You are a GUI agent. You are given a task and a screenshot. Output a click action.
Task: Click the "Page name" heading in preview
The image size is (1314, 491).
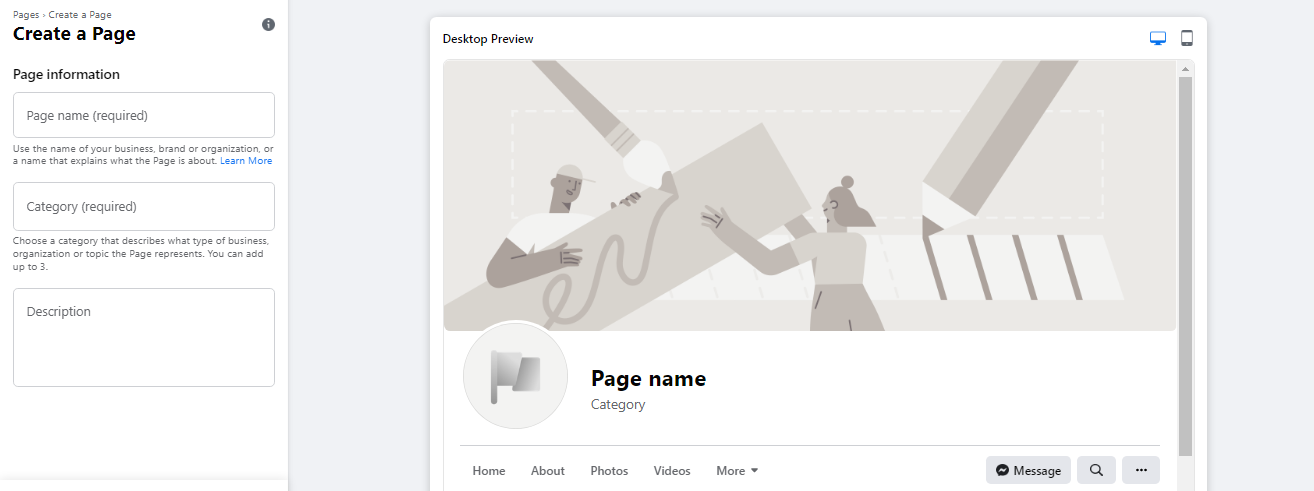click(x=648, y=379)
